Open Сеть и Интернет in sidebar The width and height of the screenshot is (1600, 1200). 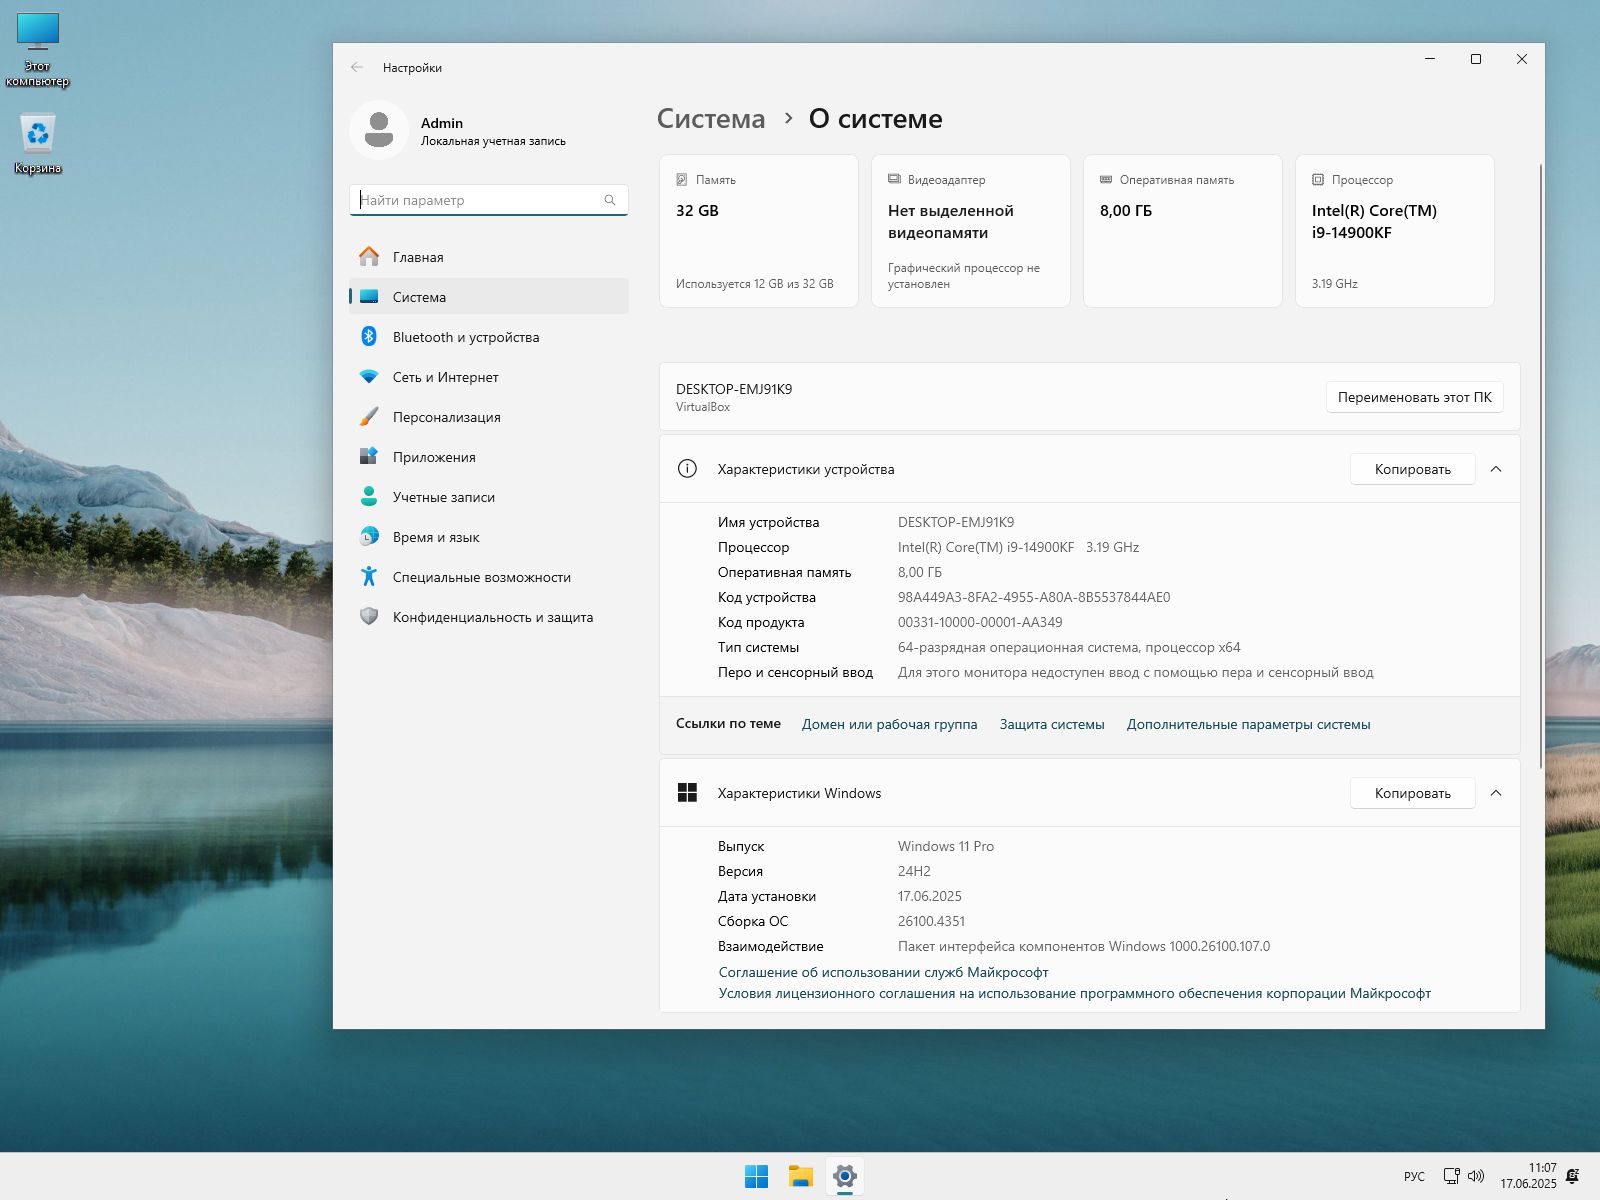point(489,377)
